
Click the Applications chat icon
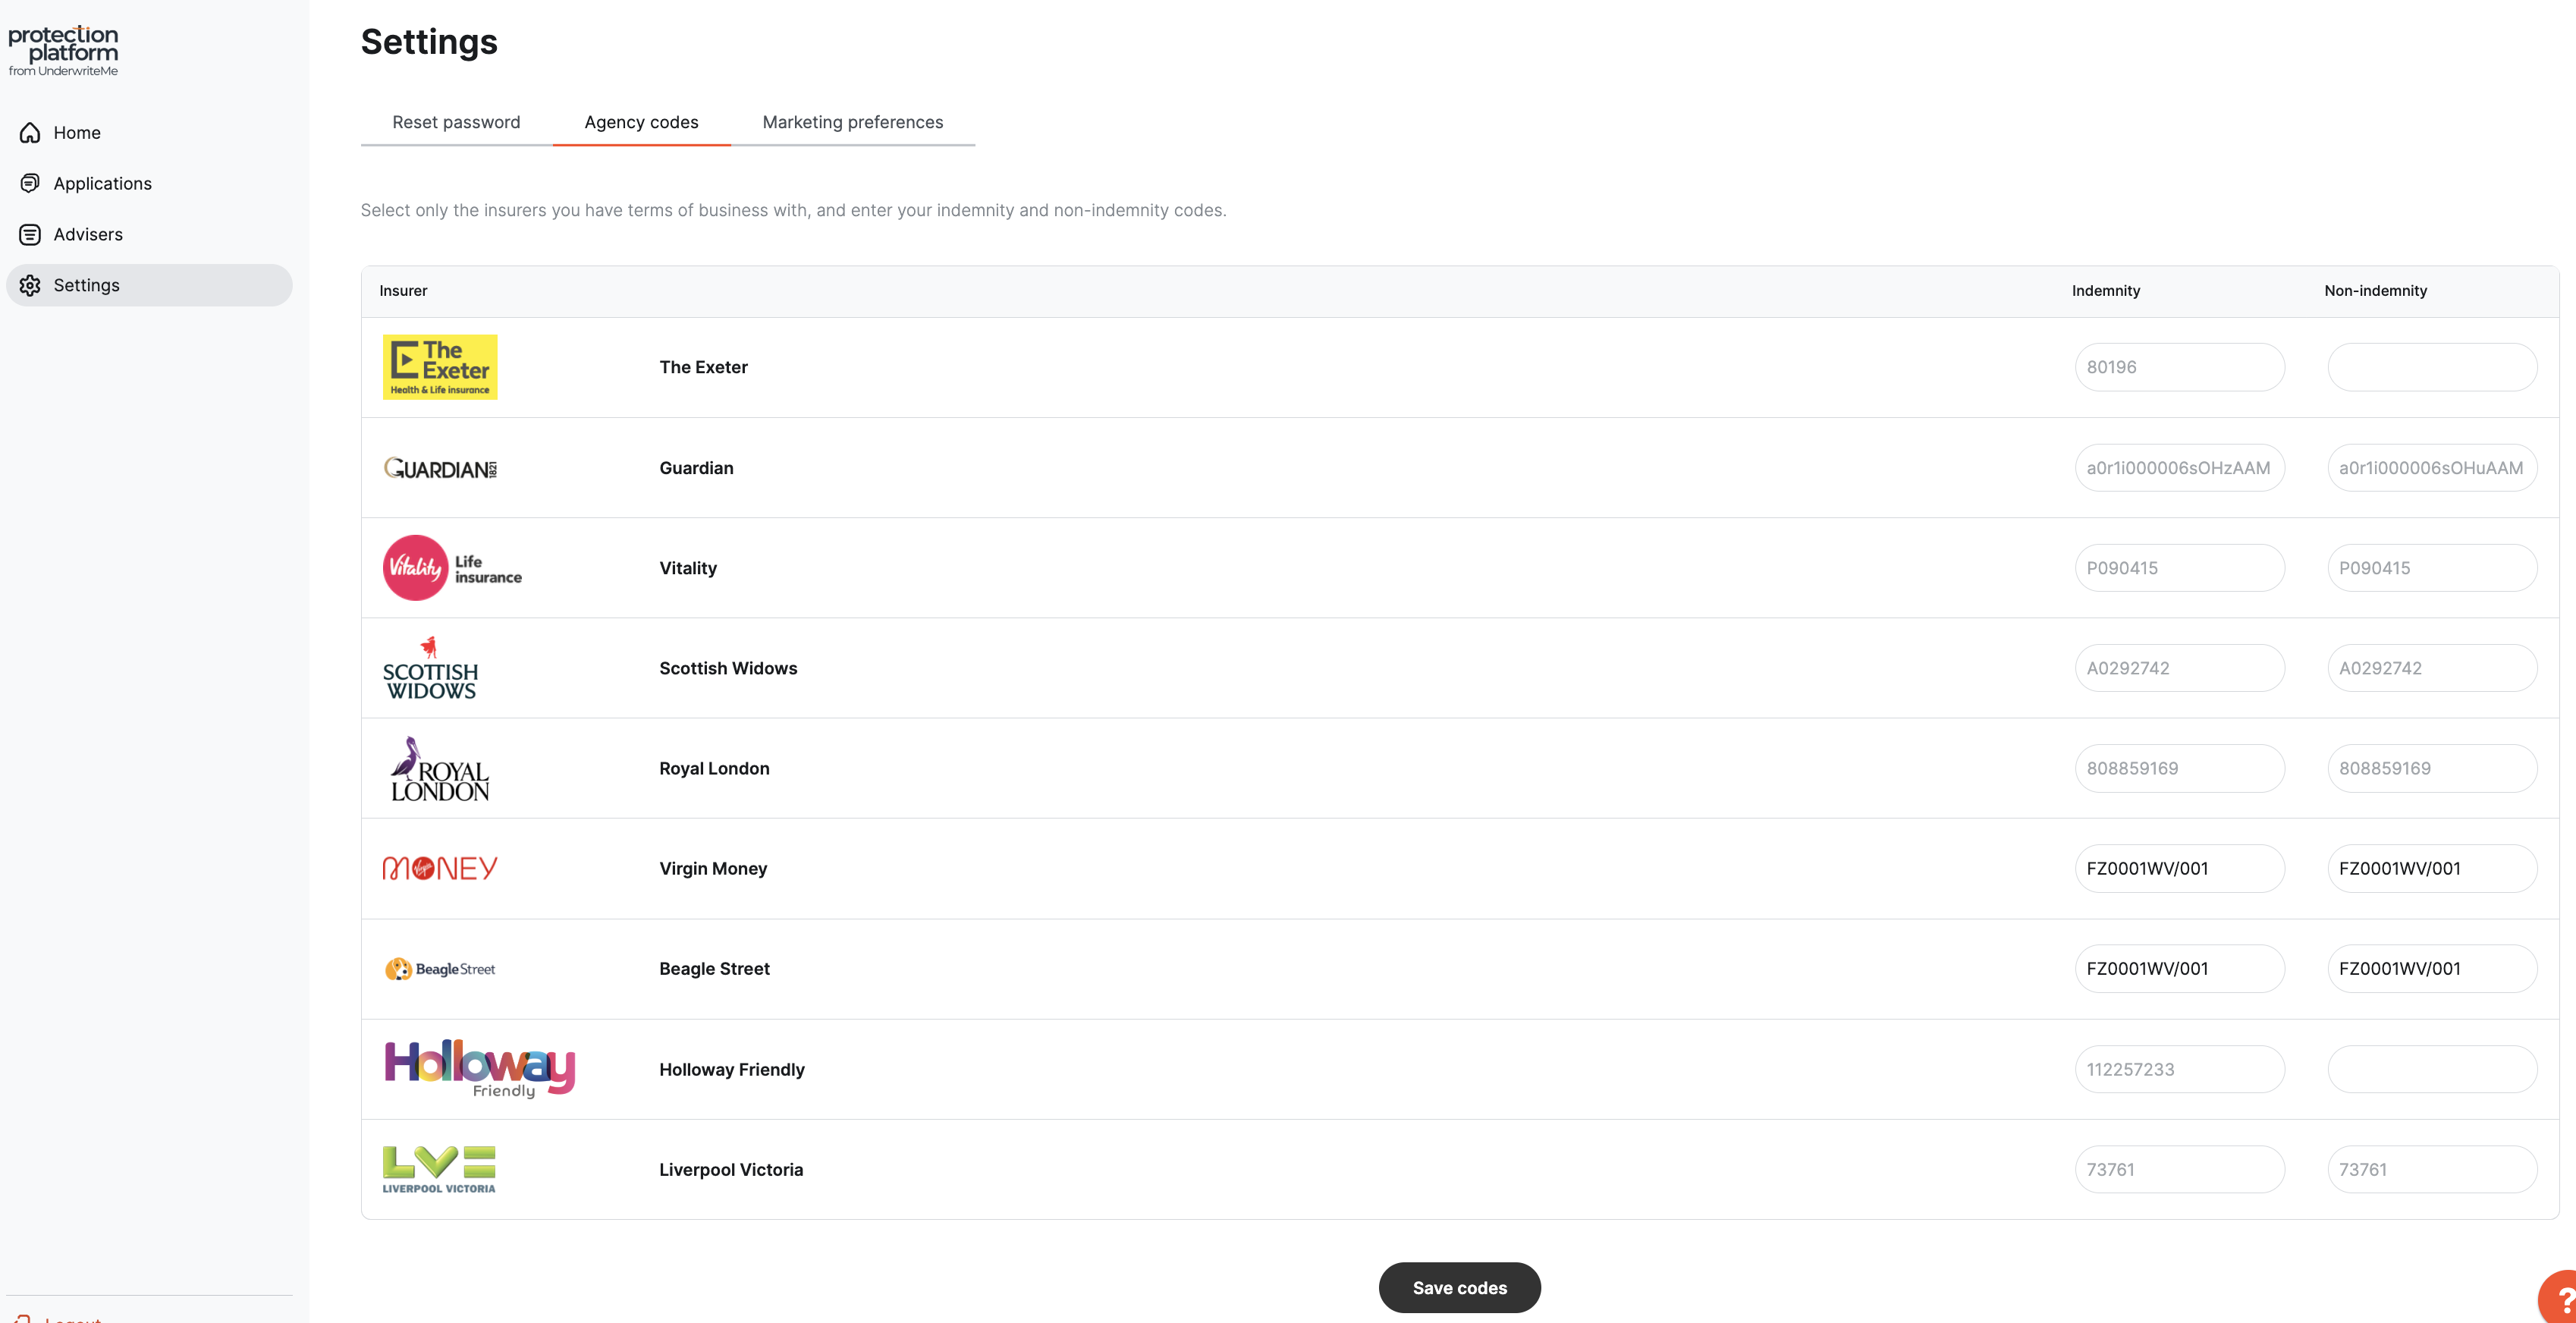[30, 183]
